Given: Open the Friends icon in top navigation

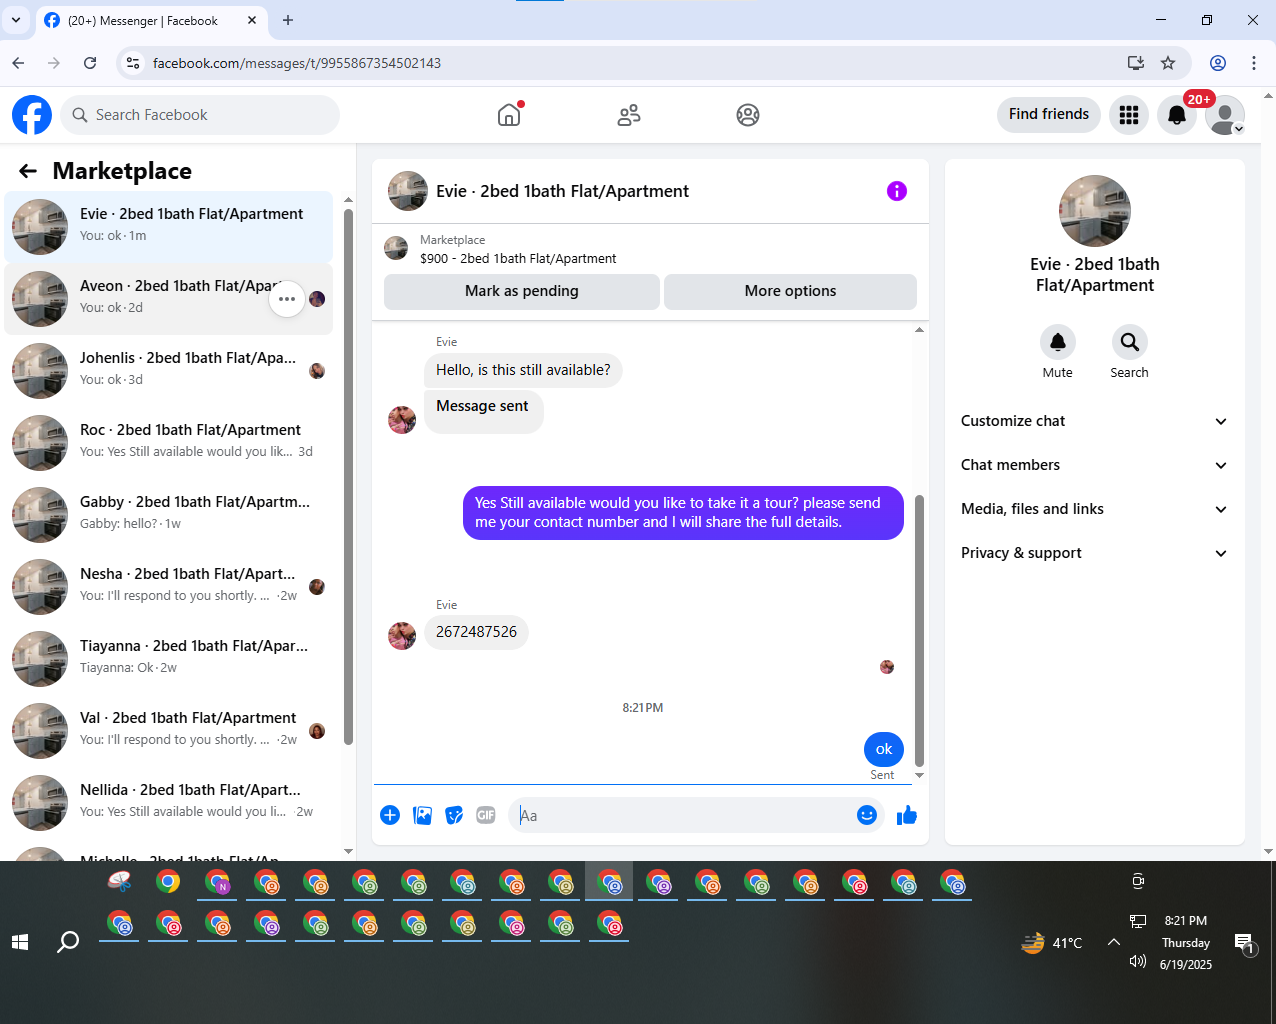Looking at the screenshot, I should point(629,115).
